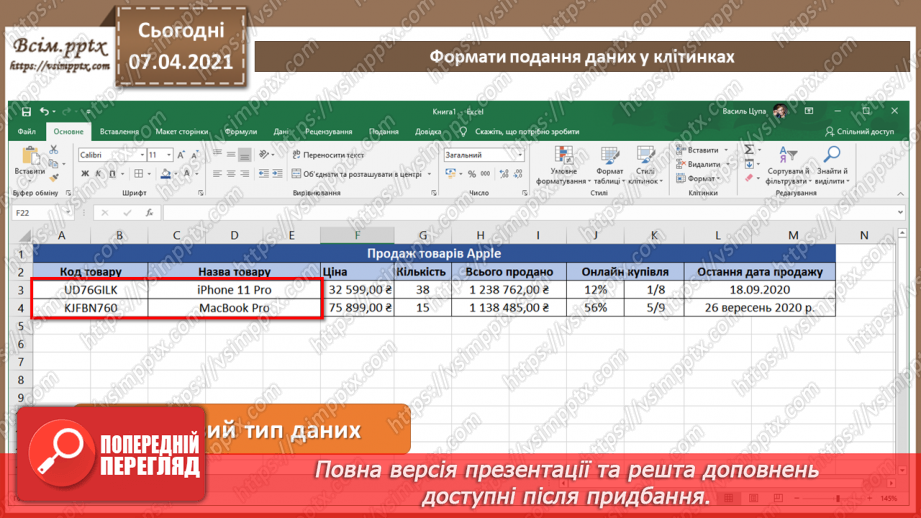Image resolution: width=921 pixels, height=518 pixels.
Task: Click the Borders grid icon
Action: click(x=139, y=174)
